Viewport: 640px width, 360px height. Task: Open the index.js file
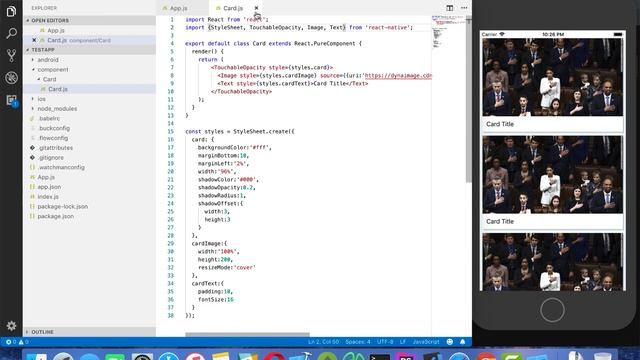pos(48,197)
